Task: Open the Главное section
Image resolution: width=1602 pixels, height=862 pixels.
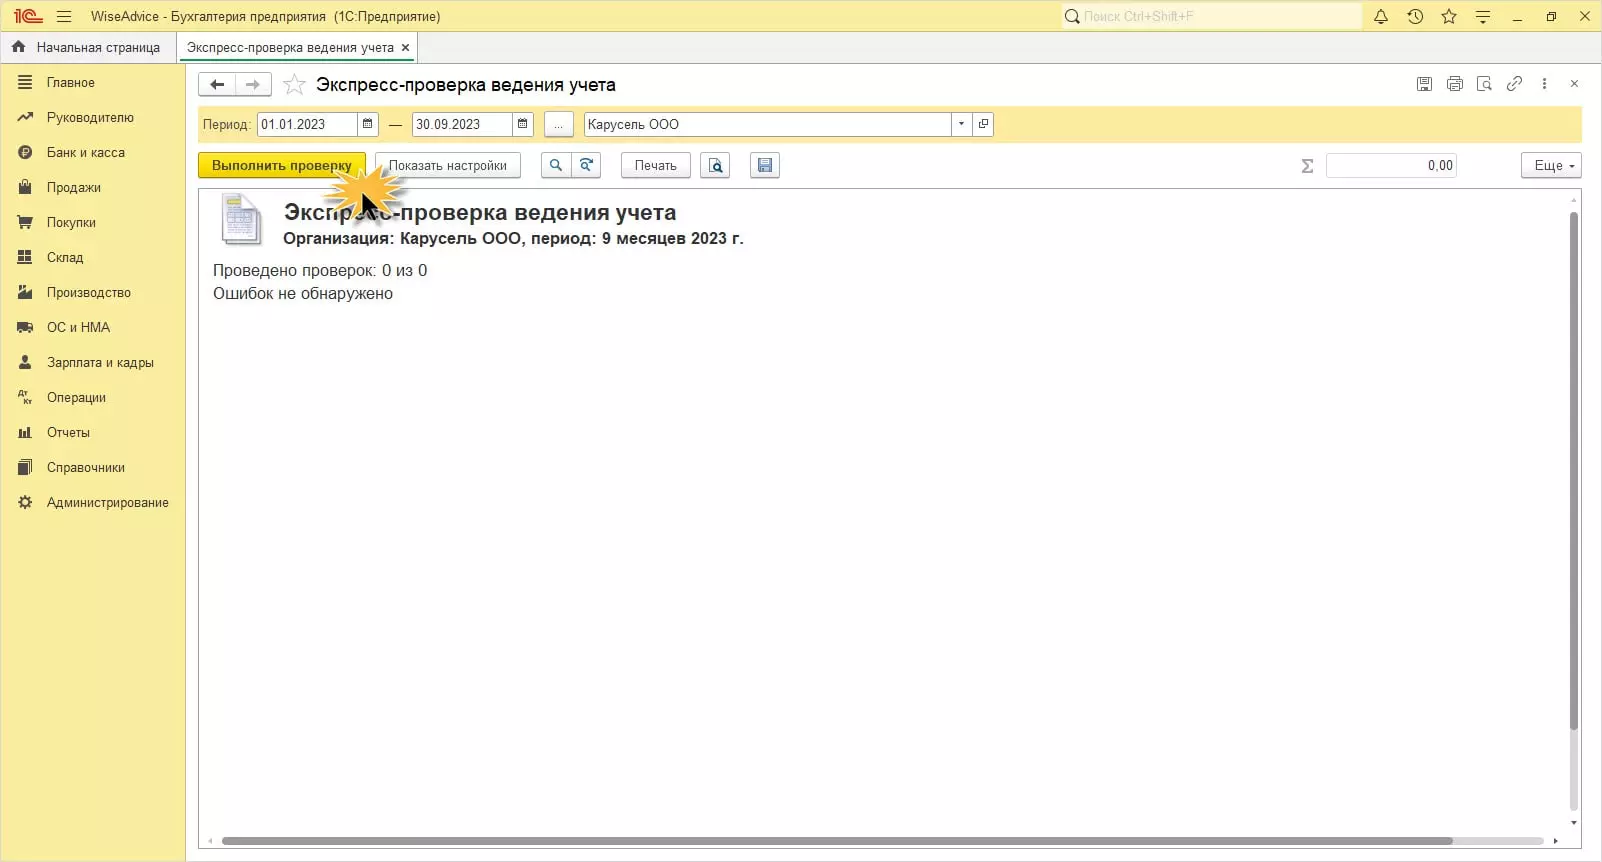Action: [x=70, y=83]
